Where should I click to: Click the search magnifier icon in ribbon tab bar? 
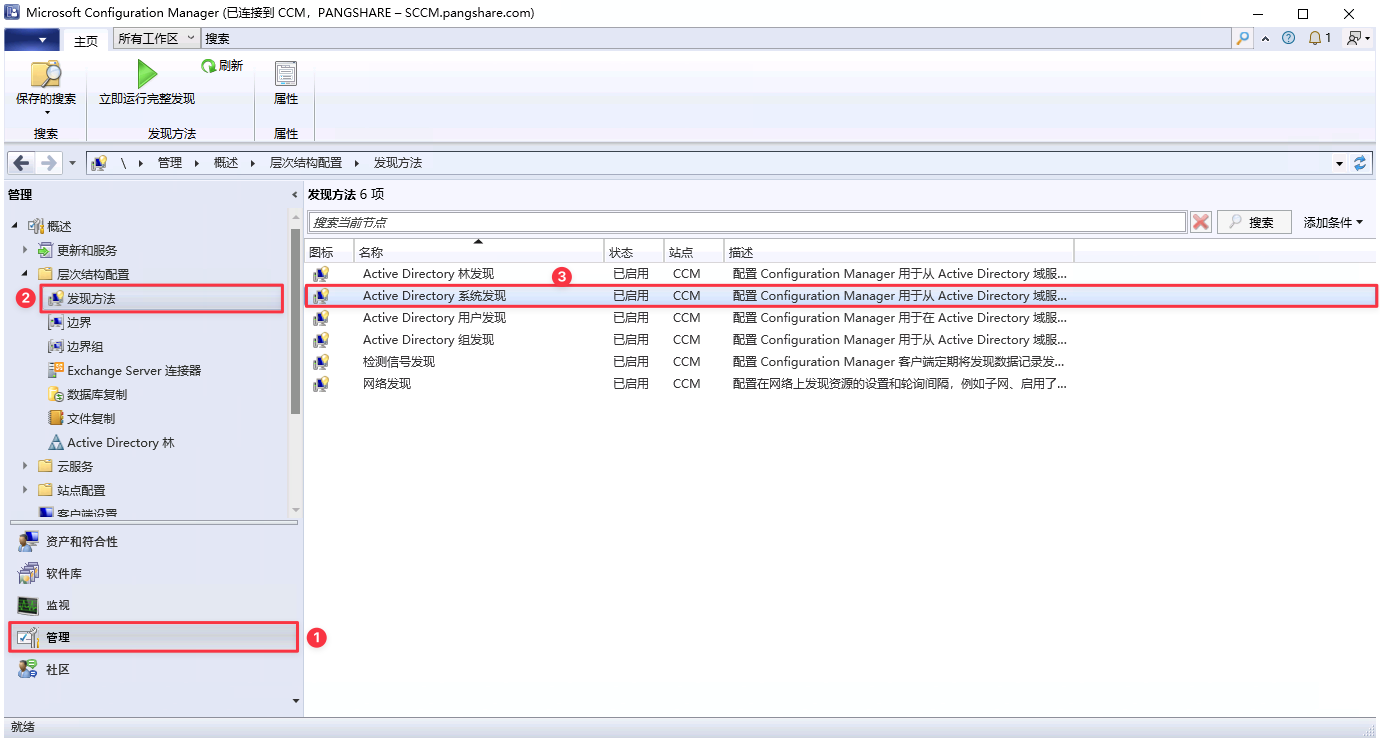(x=1243, y=38)
